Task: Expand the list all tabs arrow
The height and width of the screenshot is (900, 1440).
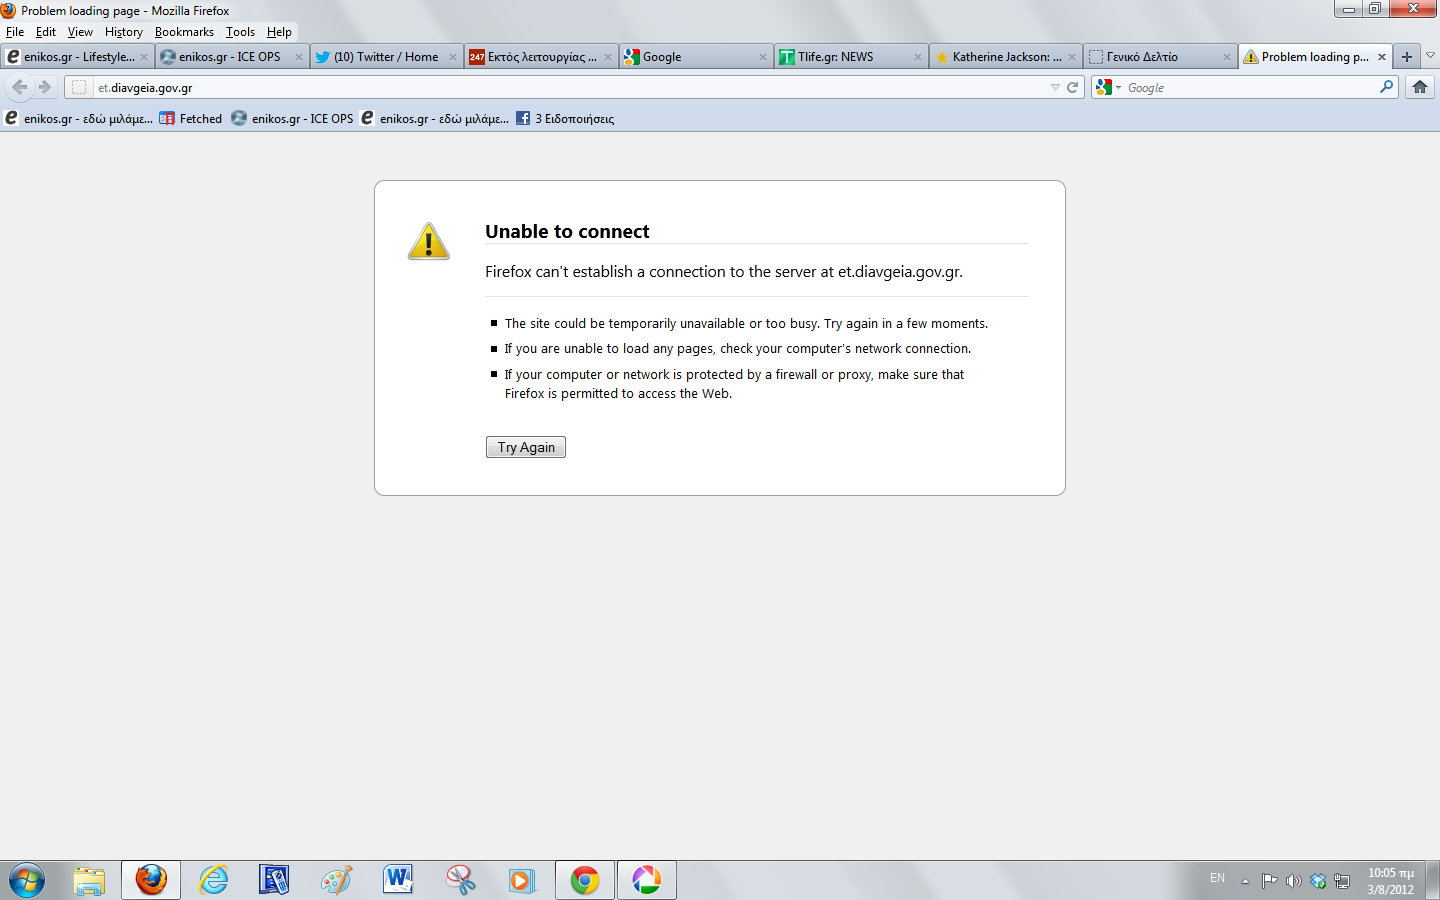Action: (x=1430, y=56)
